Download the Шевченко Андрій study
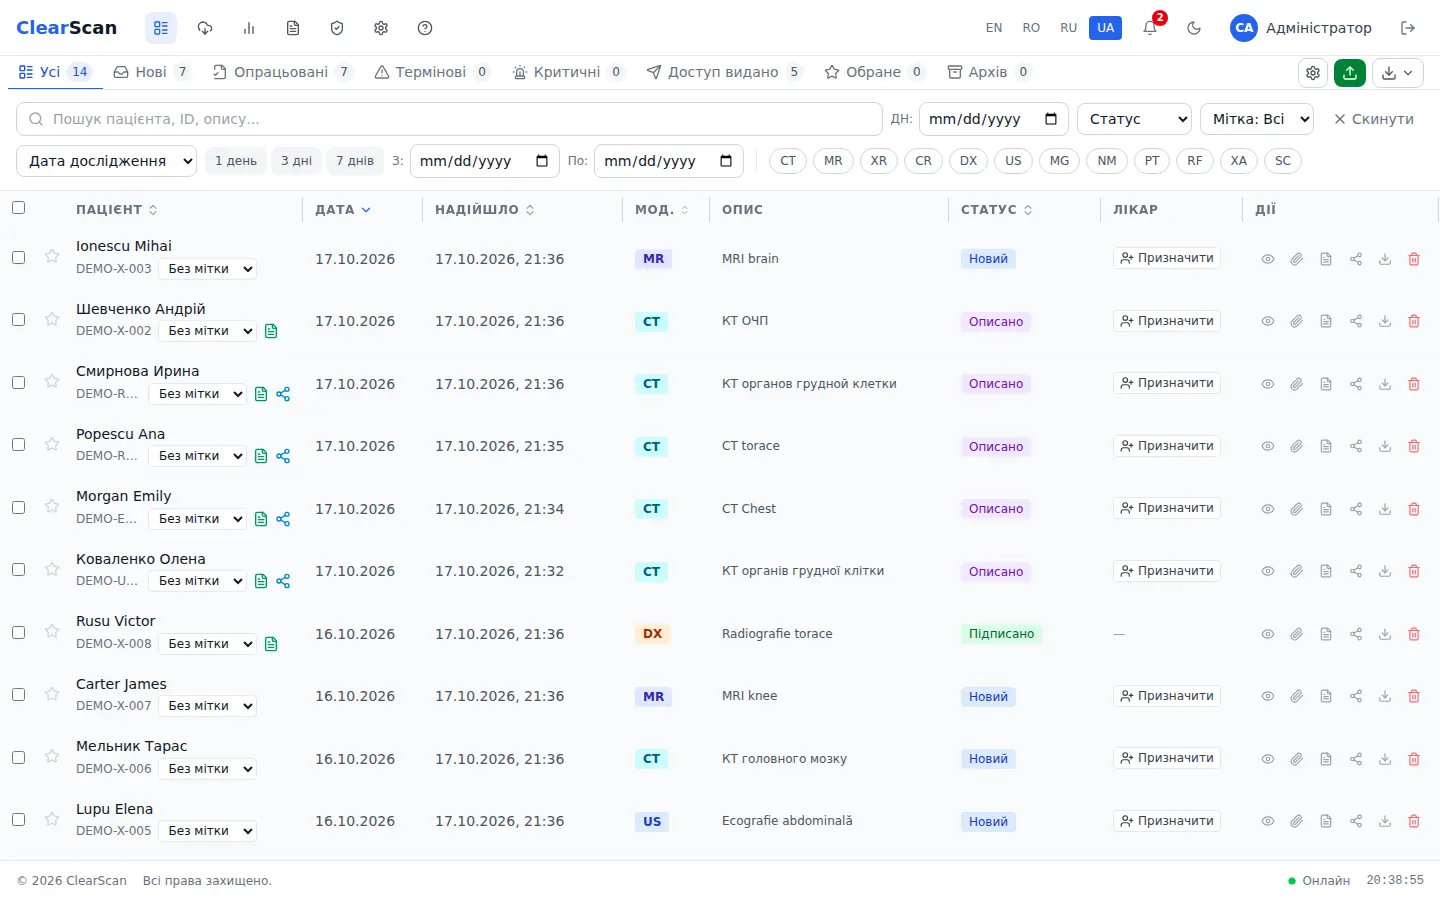Viewport: 1440px width, 900px height. [x=1385, y=321]
